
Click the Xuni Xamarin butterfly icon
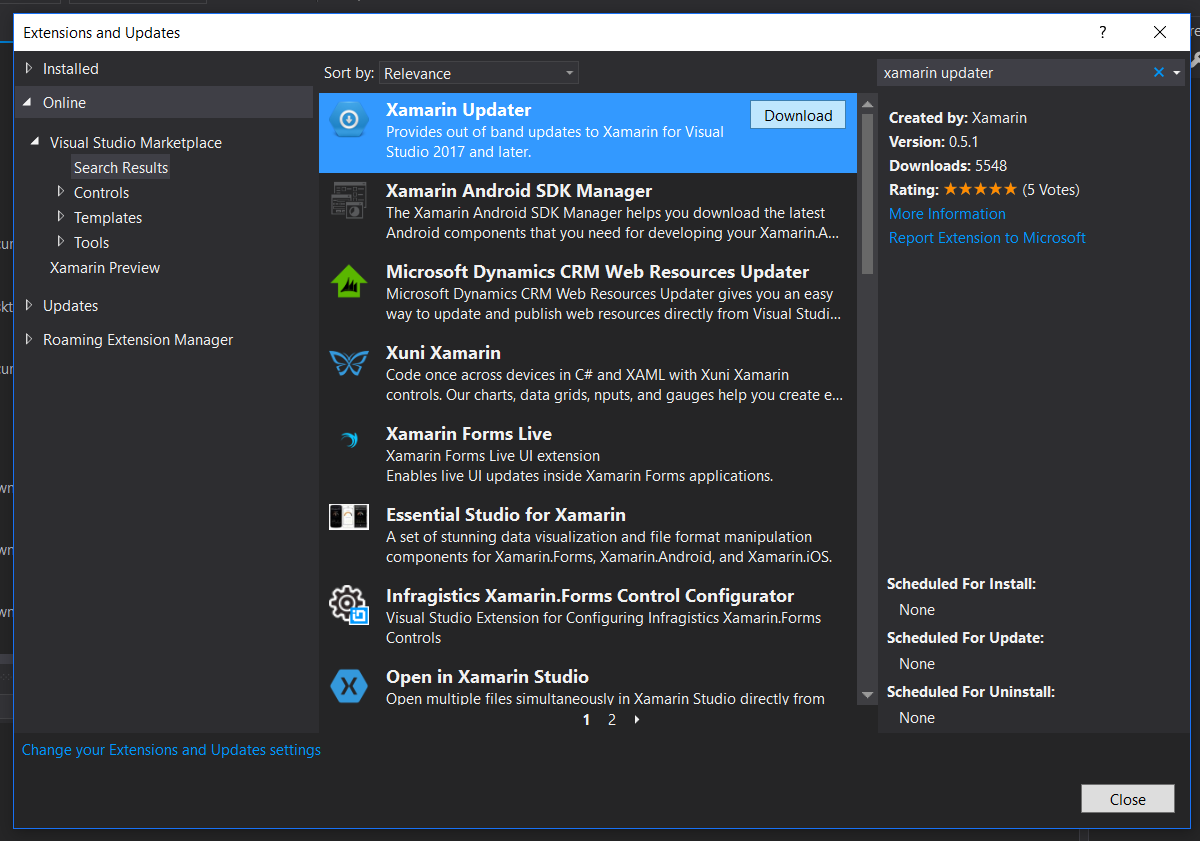pyautogui.click(x=349, y=363)
